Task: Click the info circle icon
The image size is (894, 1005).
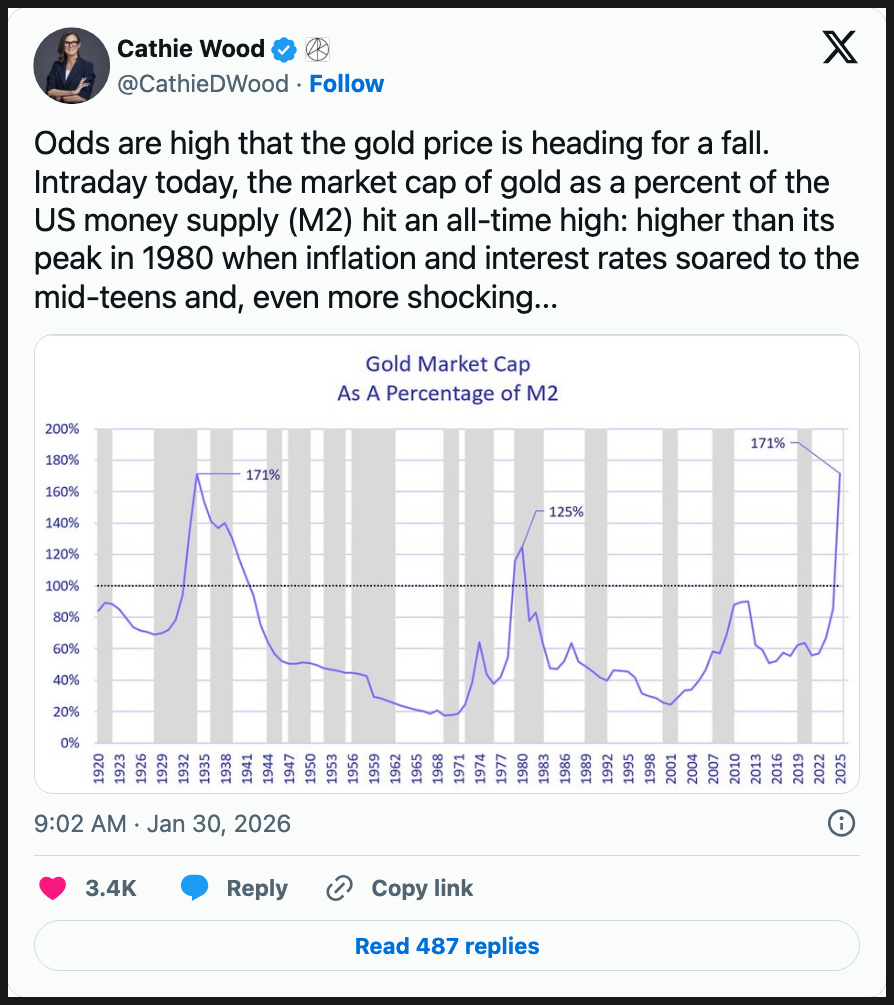Action: pos(842,824)
